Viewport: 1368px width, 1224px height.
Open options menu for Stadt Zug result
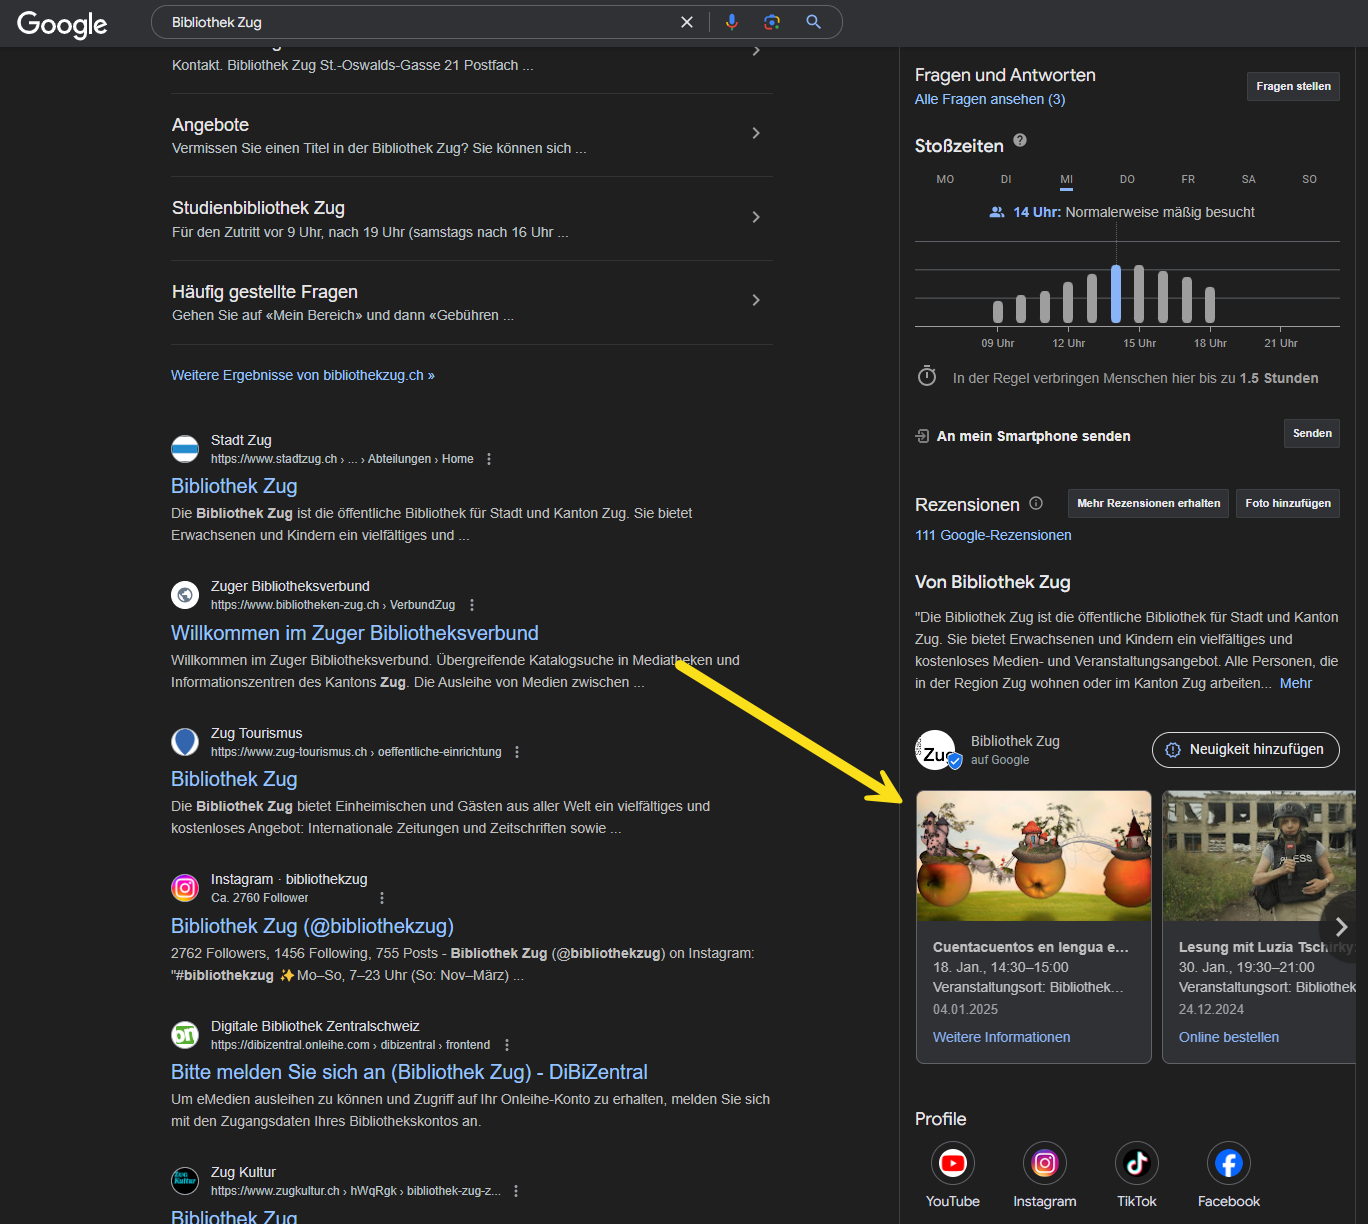click(x=489, y=459)
